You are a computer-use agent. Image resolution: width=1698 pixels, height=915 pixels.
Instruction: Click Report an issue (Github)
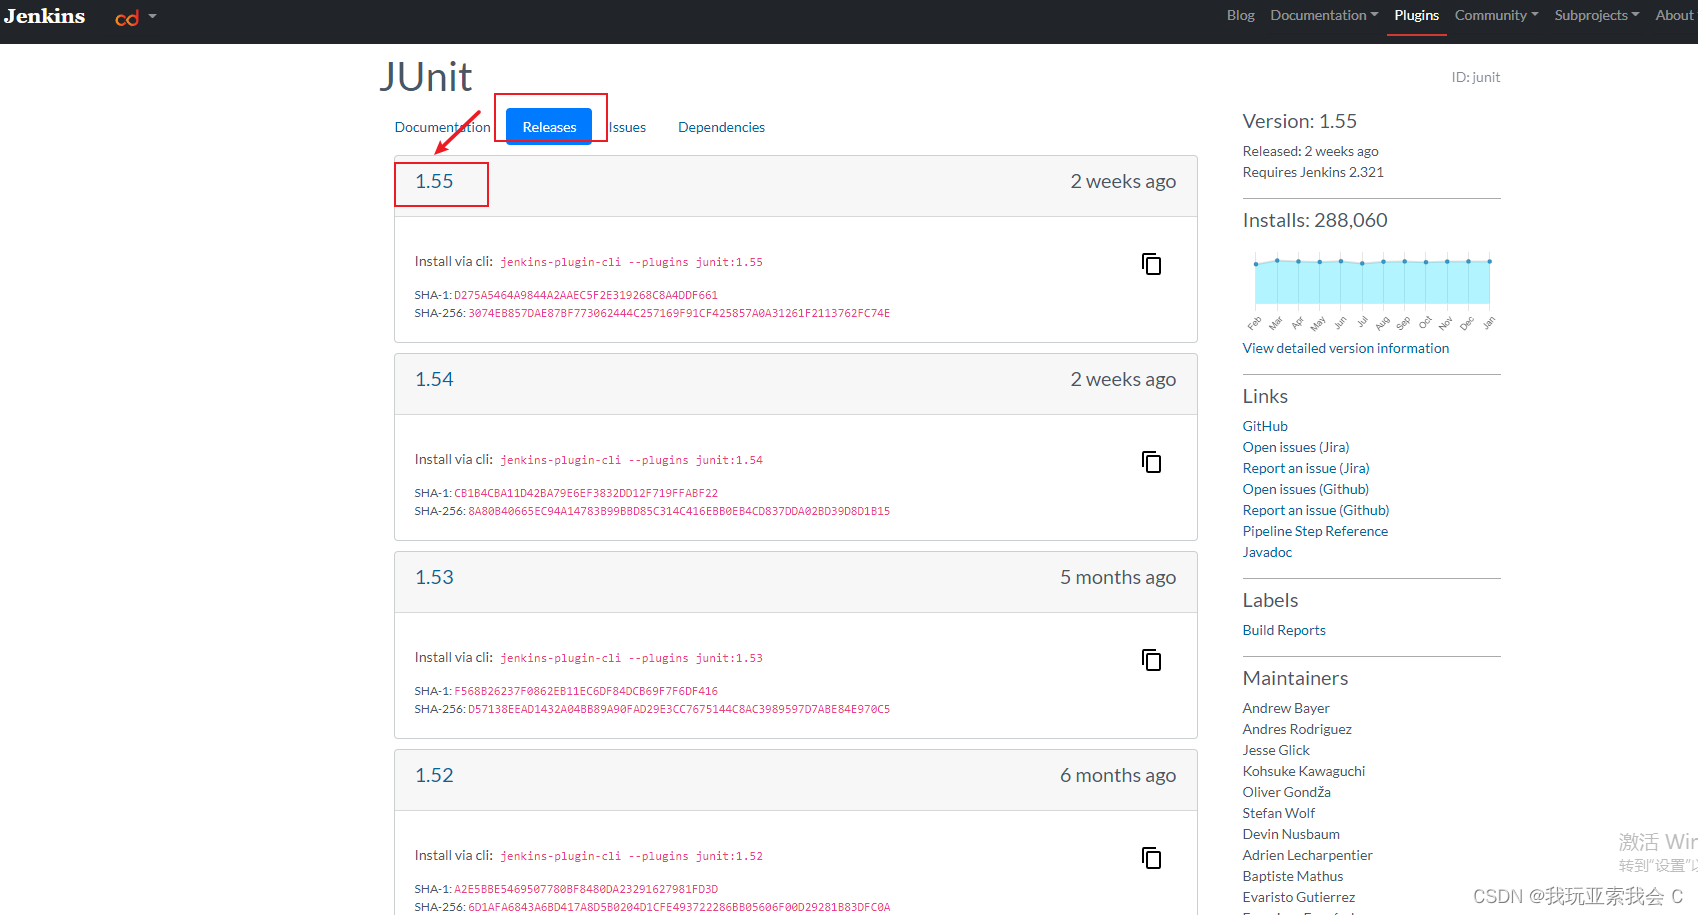pos(1316,510)
